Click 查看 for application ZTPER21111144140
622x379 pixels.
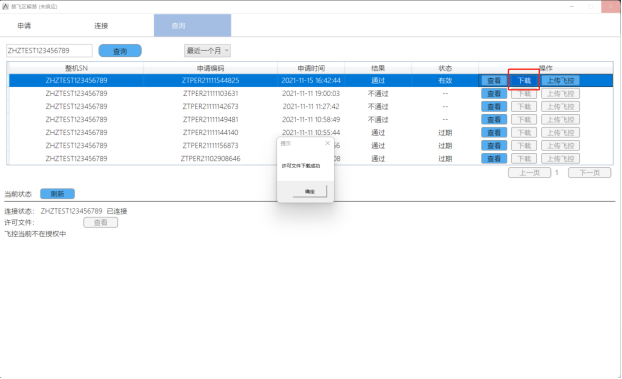[494, 133]
